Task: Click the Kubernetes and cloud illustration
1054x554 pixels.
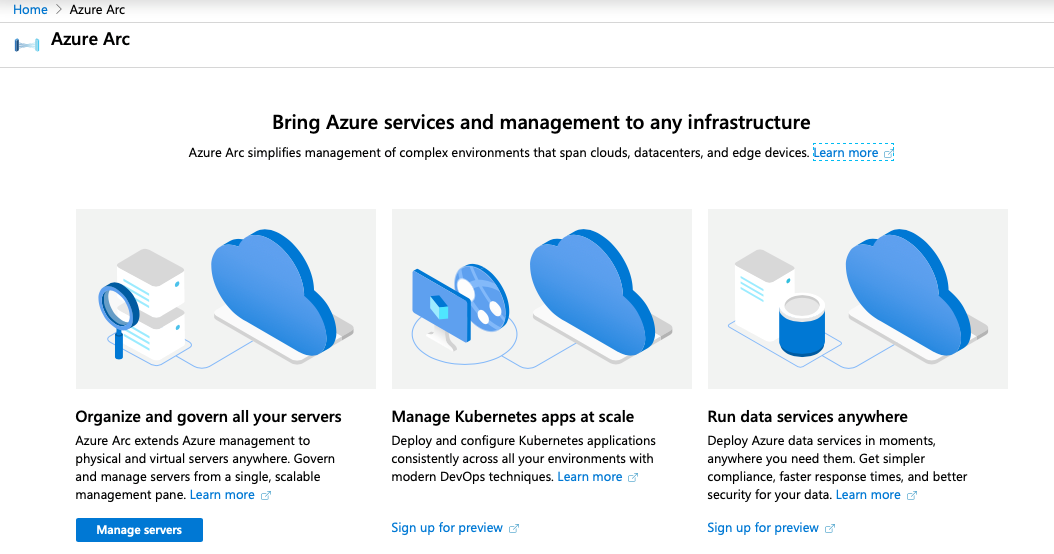Action: point(542,299)
